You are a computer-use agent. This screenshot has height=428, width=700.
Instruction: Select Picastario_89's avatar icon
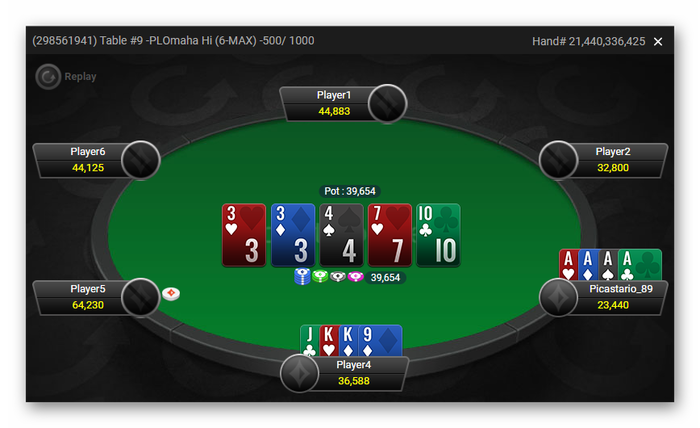[558, 298]
